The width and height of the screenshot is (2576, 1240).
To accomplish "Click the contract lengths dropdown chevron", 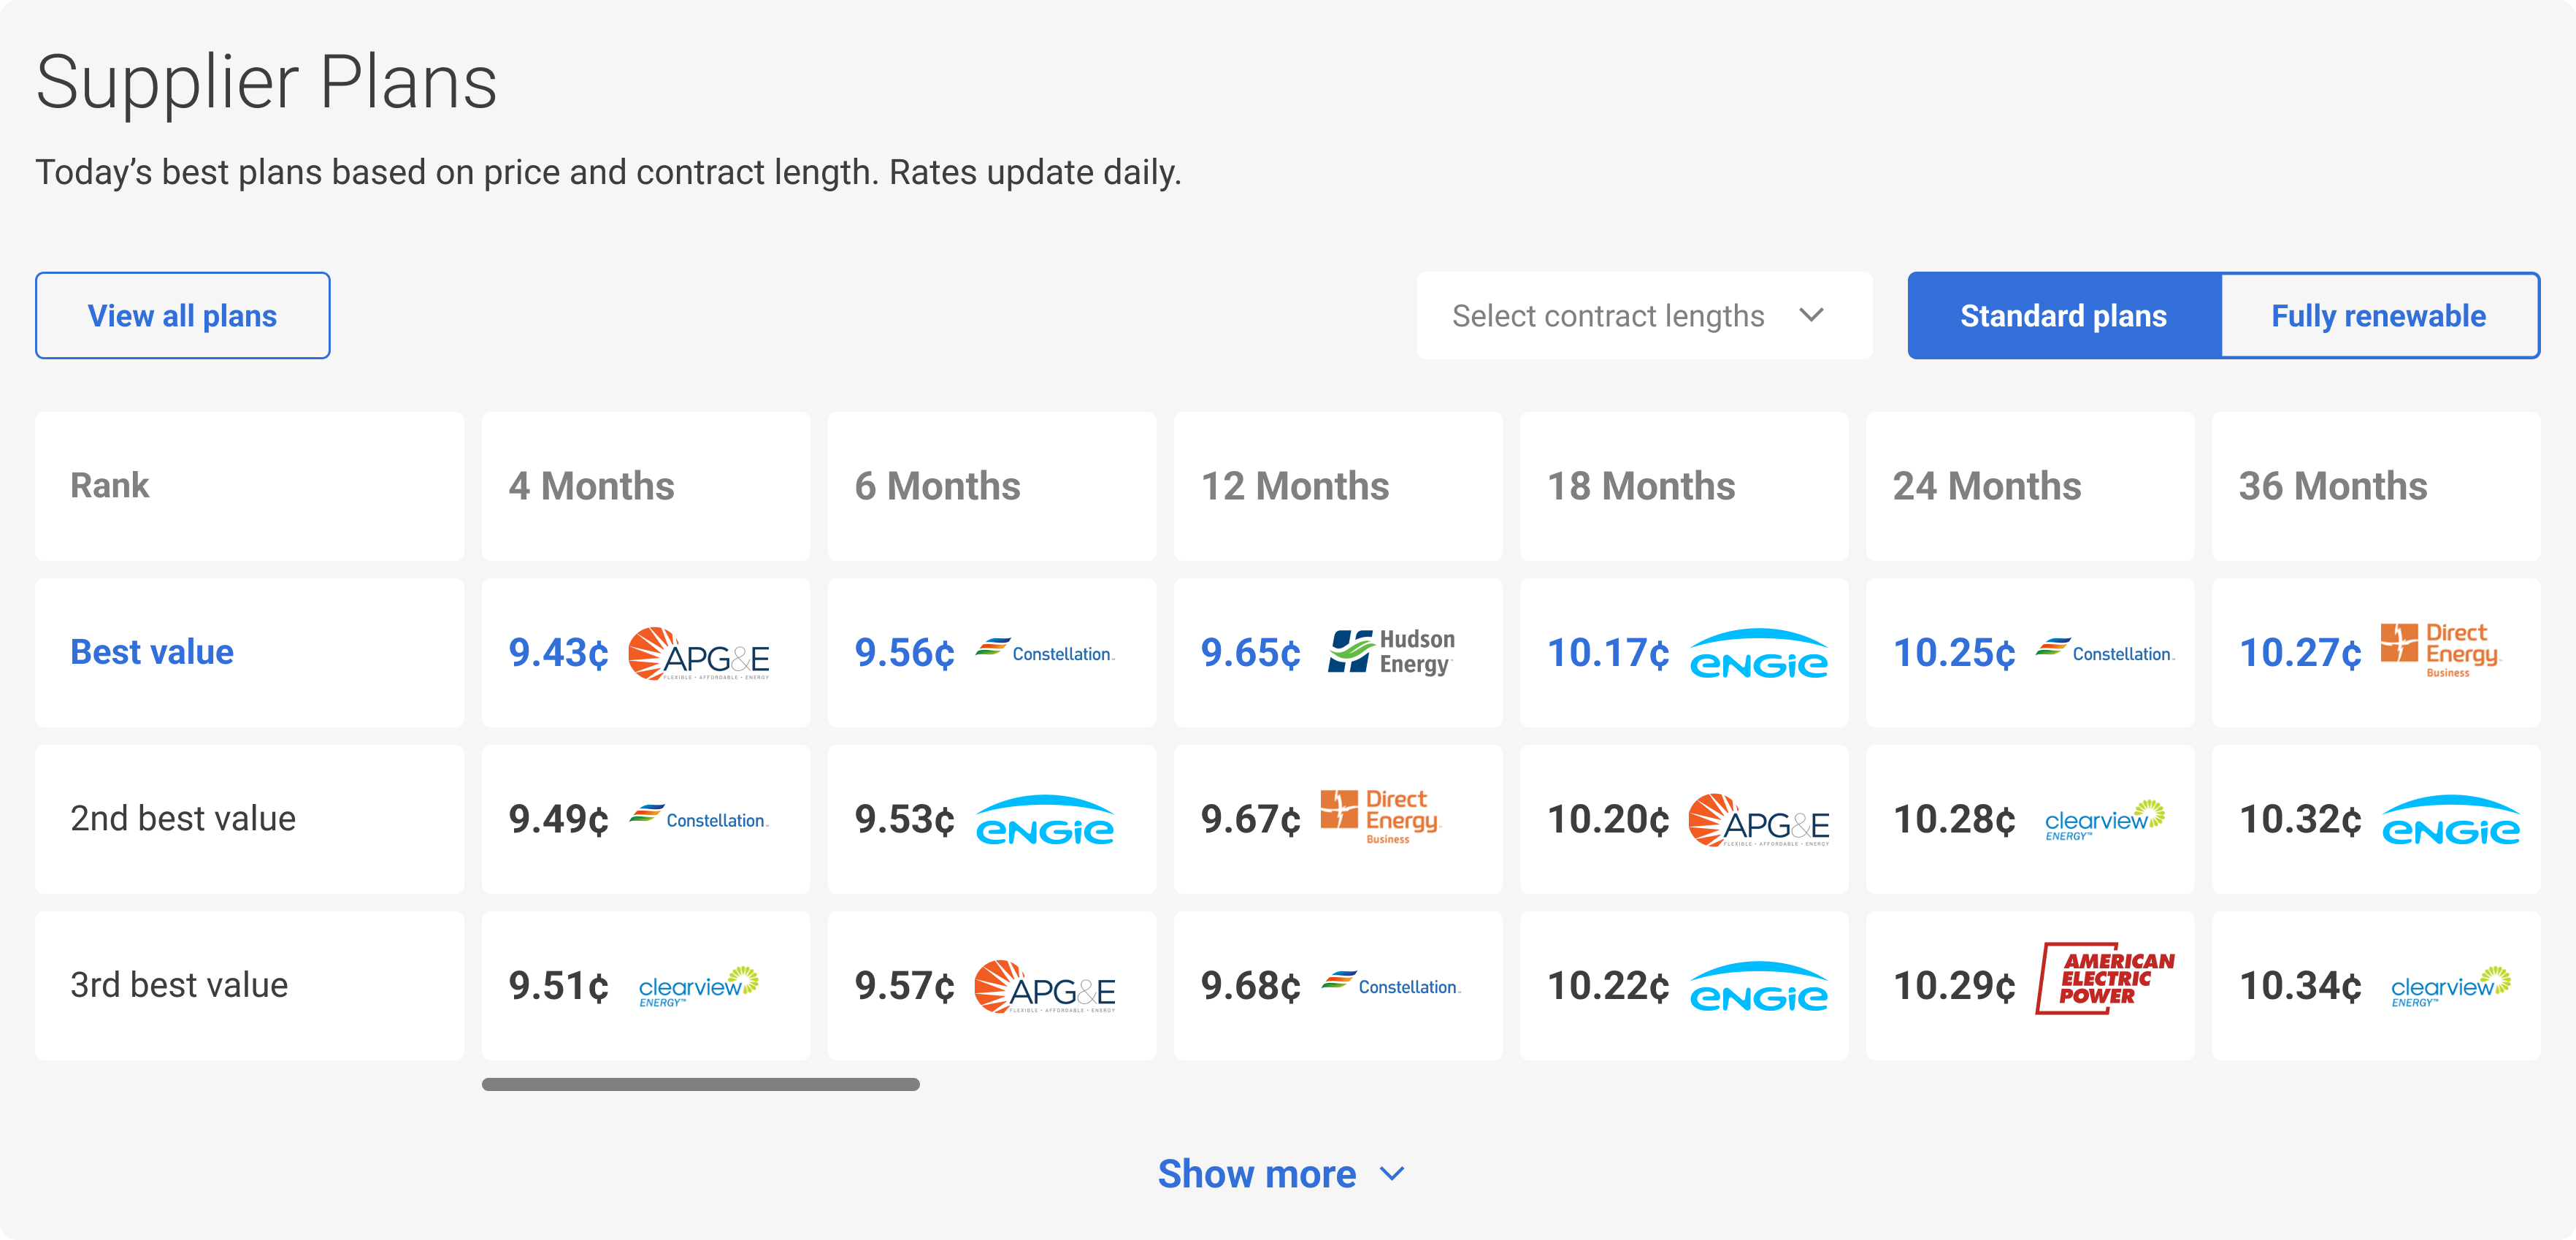I will tap(1811, 316).
